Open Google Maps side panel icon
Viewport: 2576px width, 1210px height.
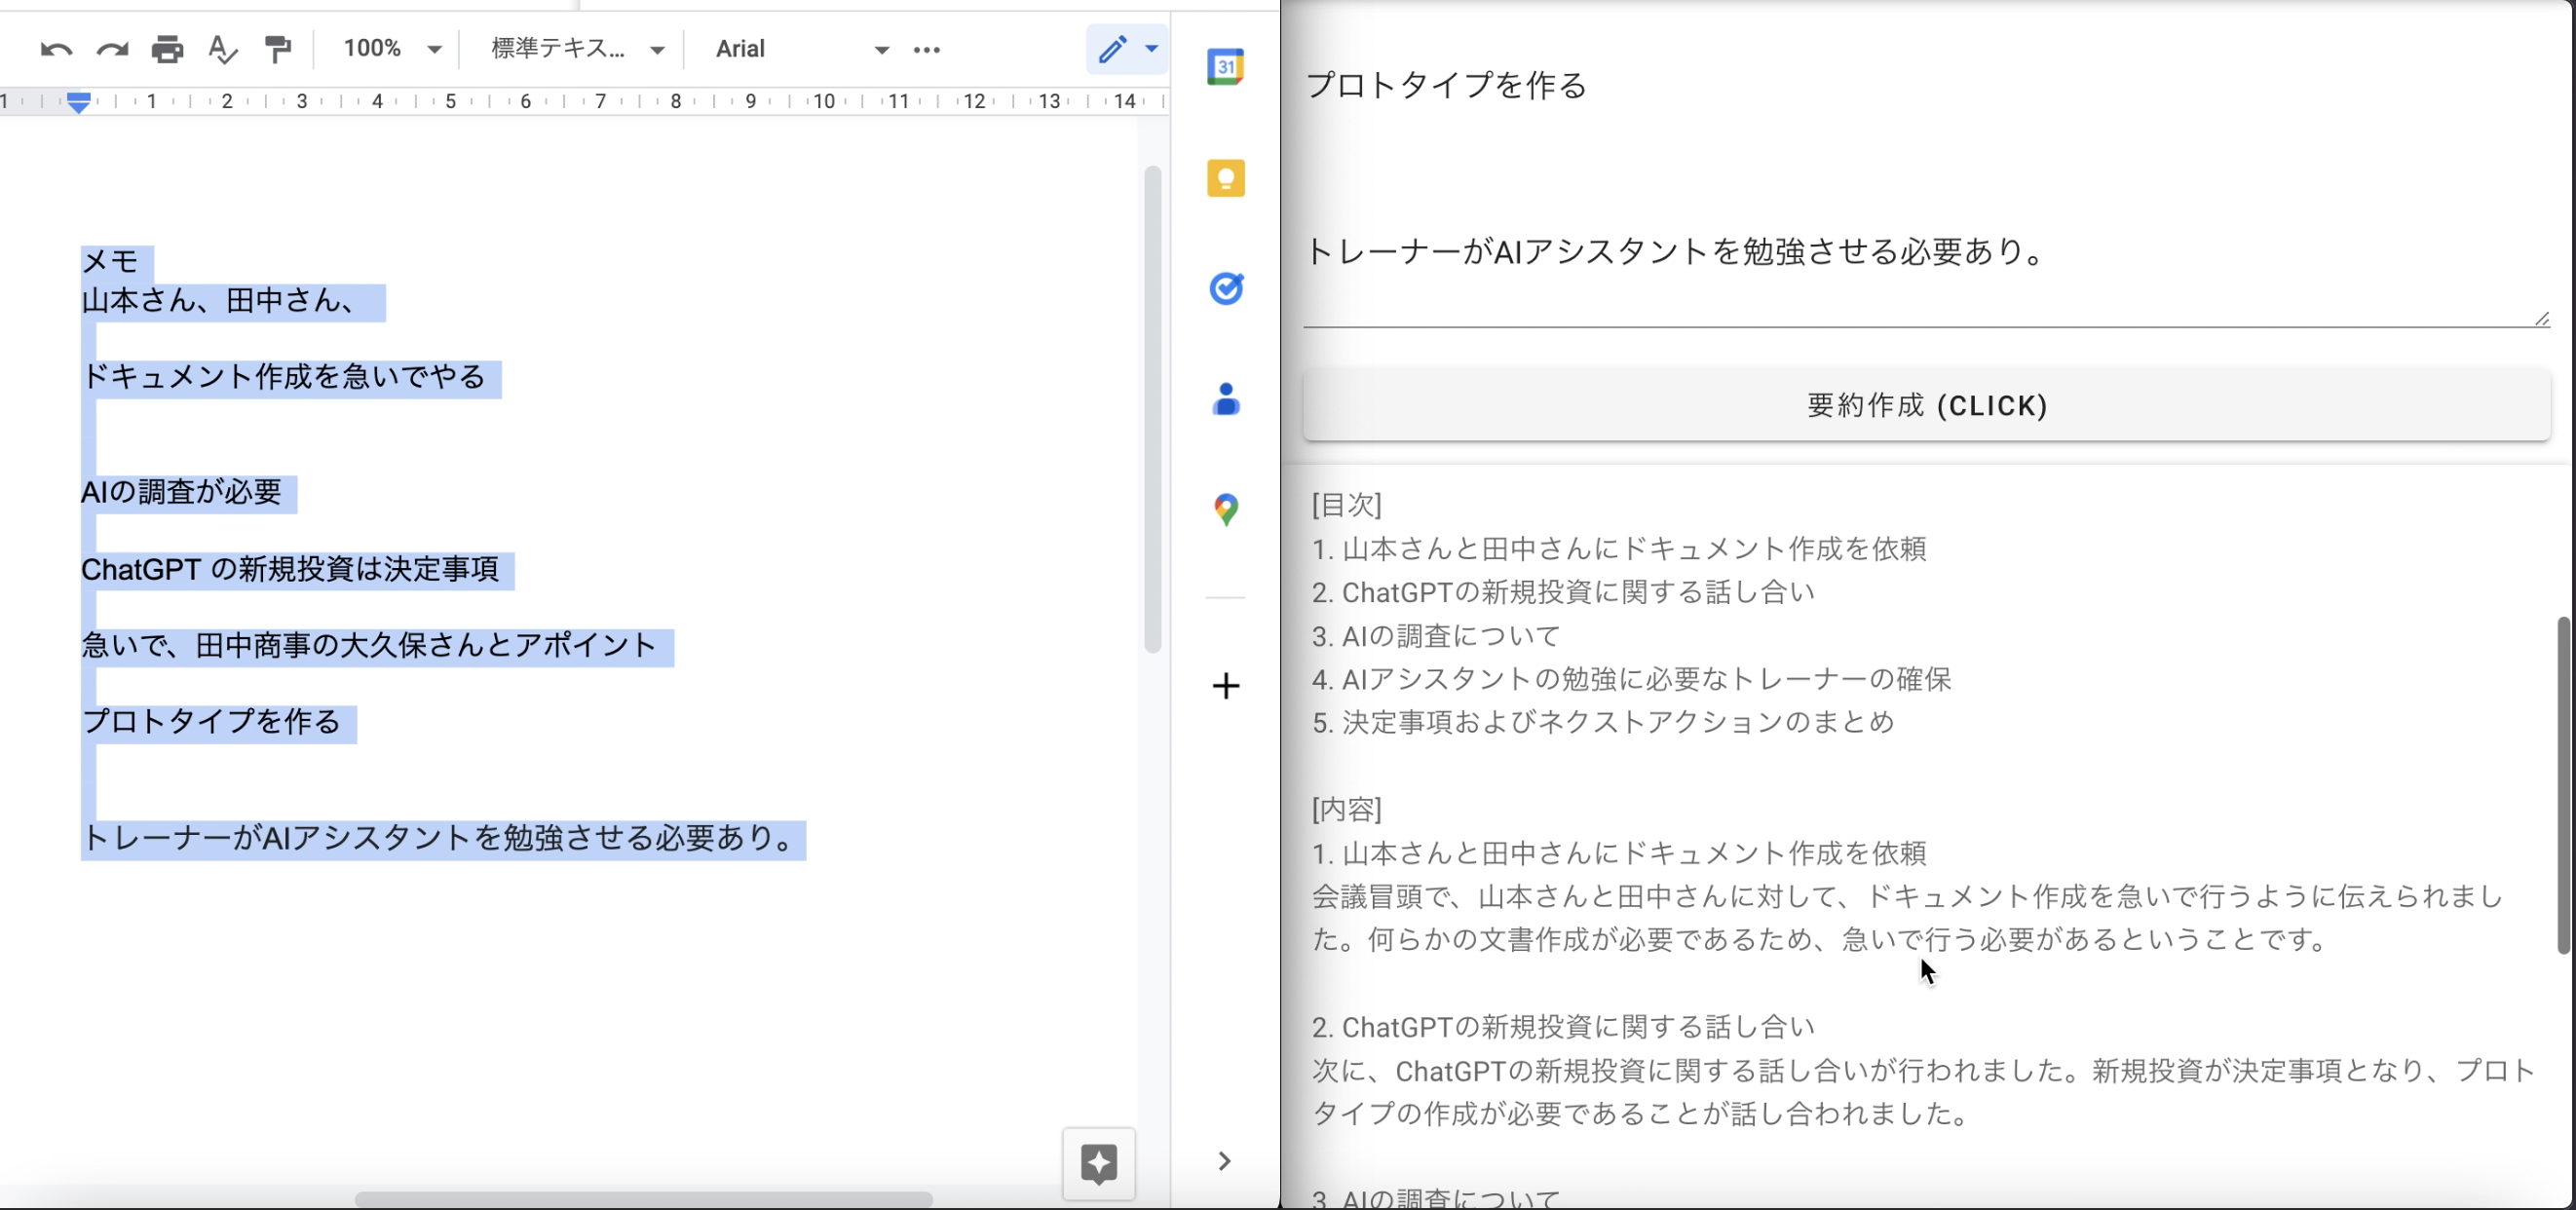[1225, 510]
